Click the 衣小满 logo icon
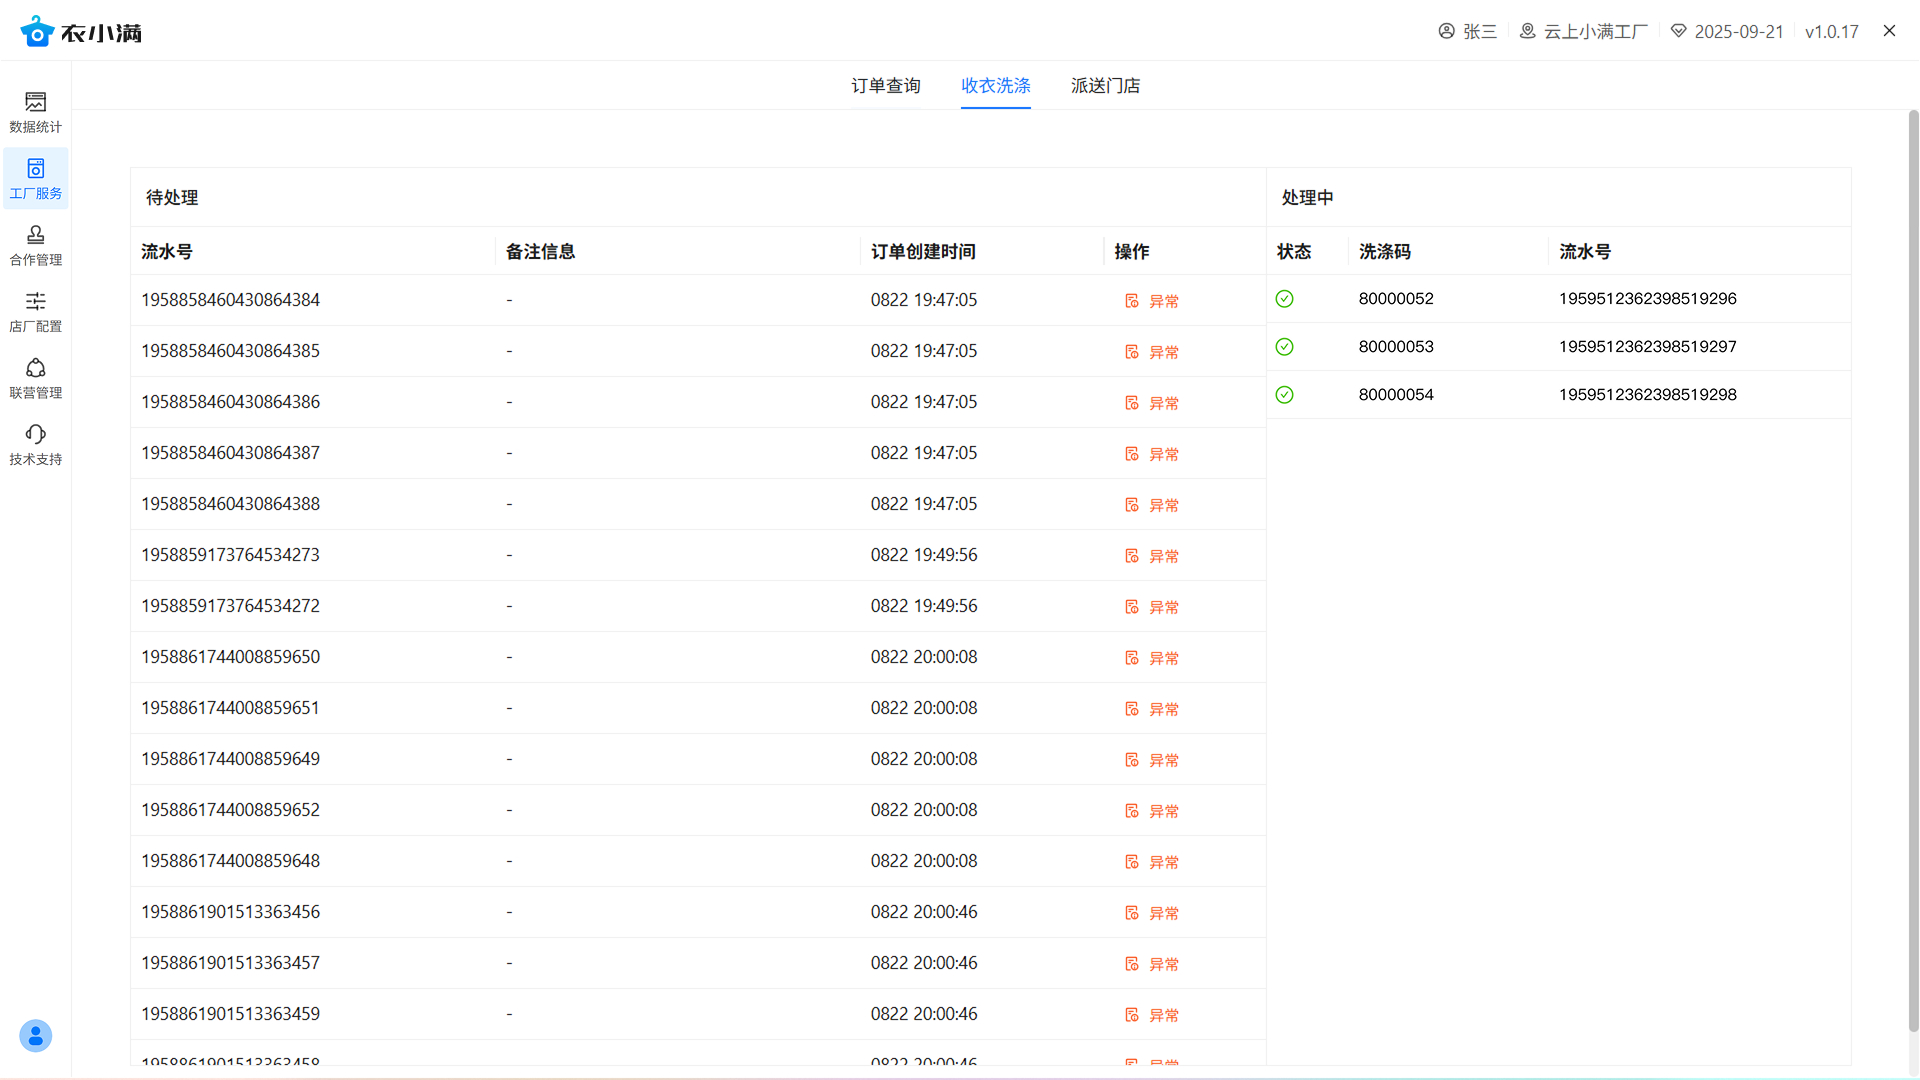The width and height of the screenshot is (1920, 1080). click(37, 32)
